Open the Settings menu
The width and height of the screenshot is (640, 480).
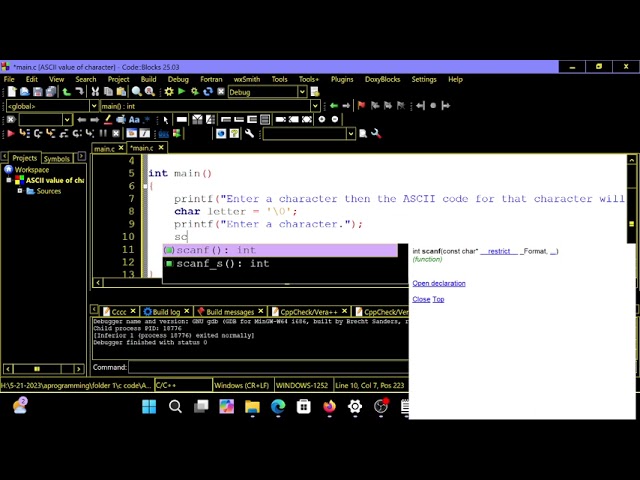pos(424,79)
